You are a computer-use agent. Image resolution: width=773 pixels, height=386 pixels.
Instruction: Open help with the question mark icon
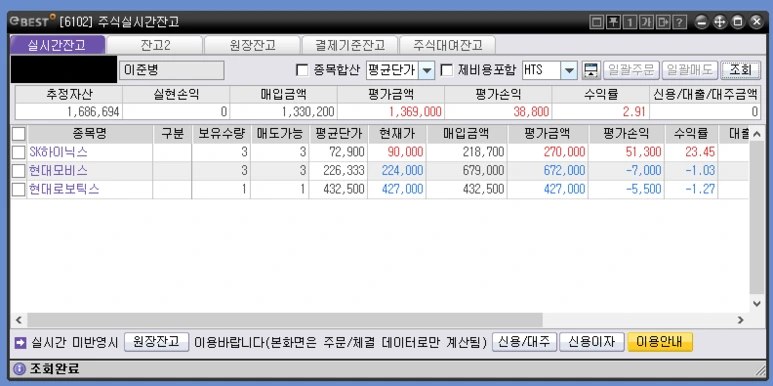(680, 22)
